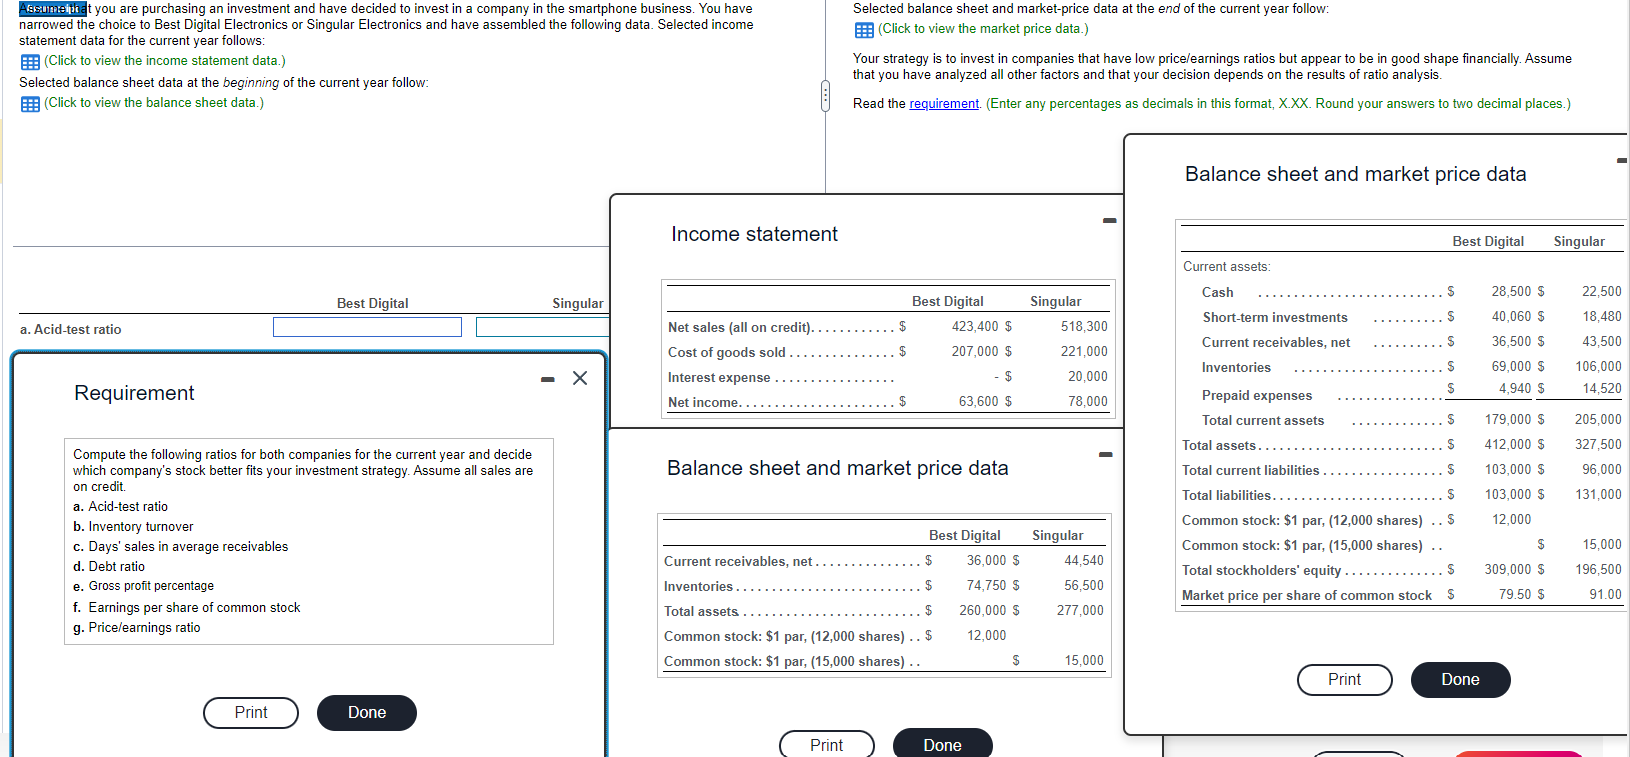Viewport: 1630px width, 757px height.
Task: Click the Best Digital acid-test ratio input
Action: coord(367,327)
